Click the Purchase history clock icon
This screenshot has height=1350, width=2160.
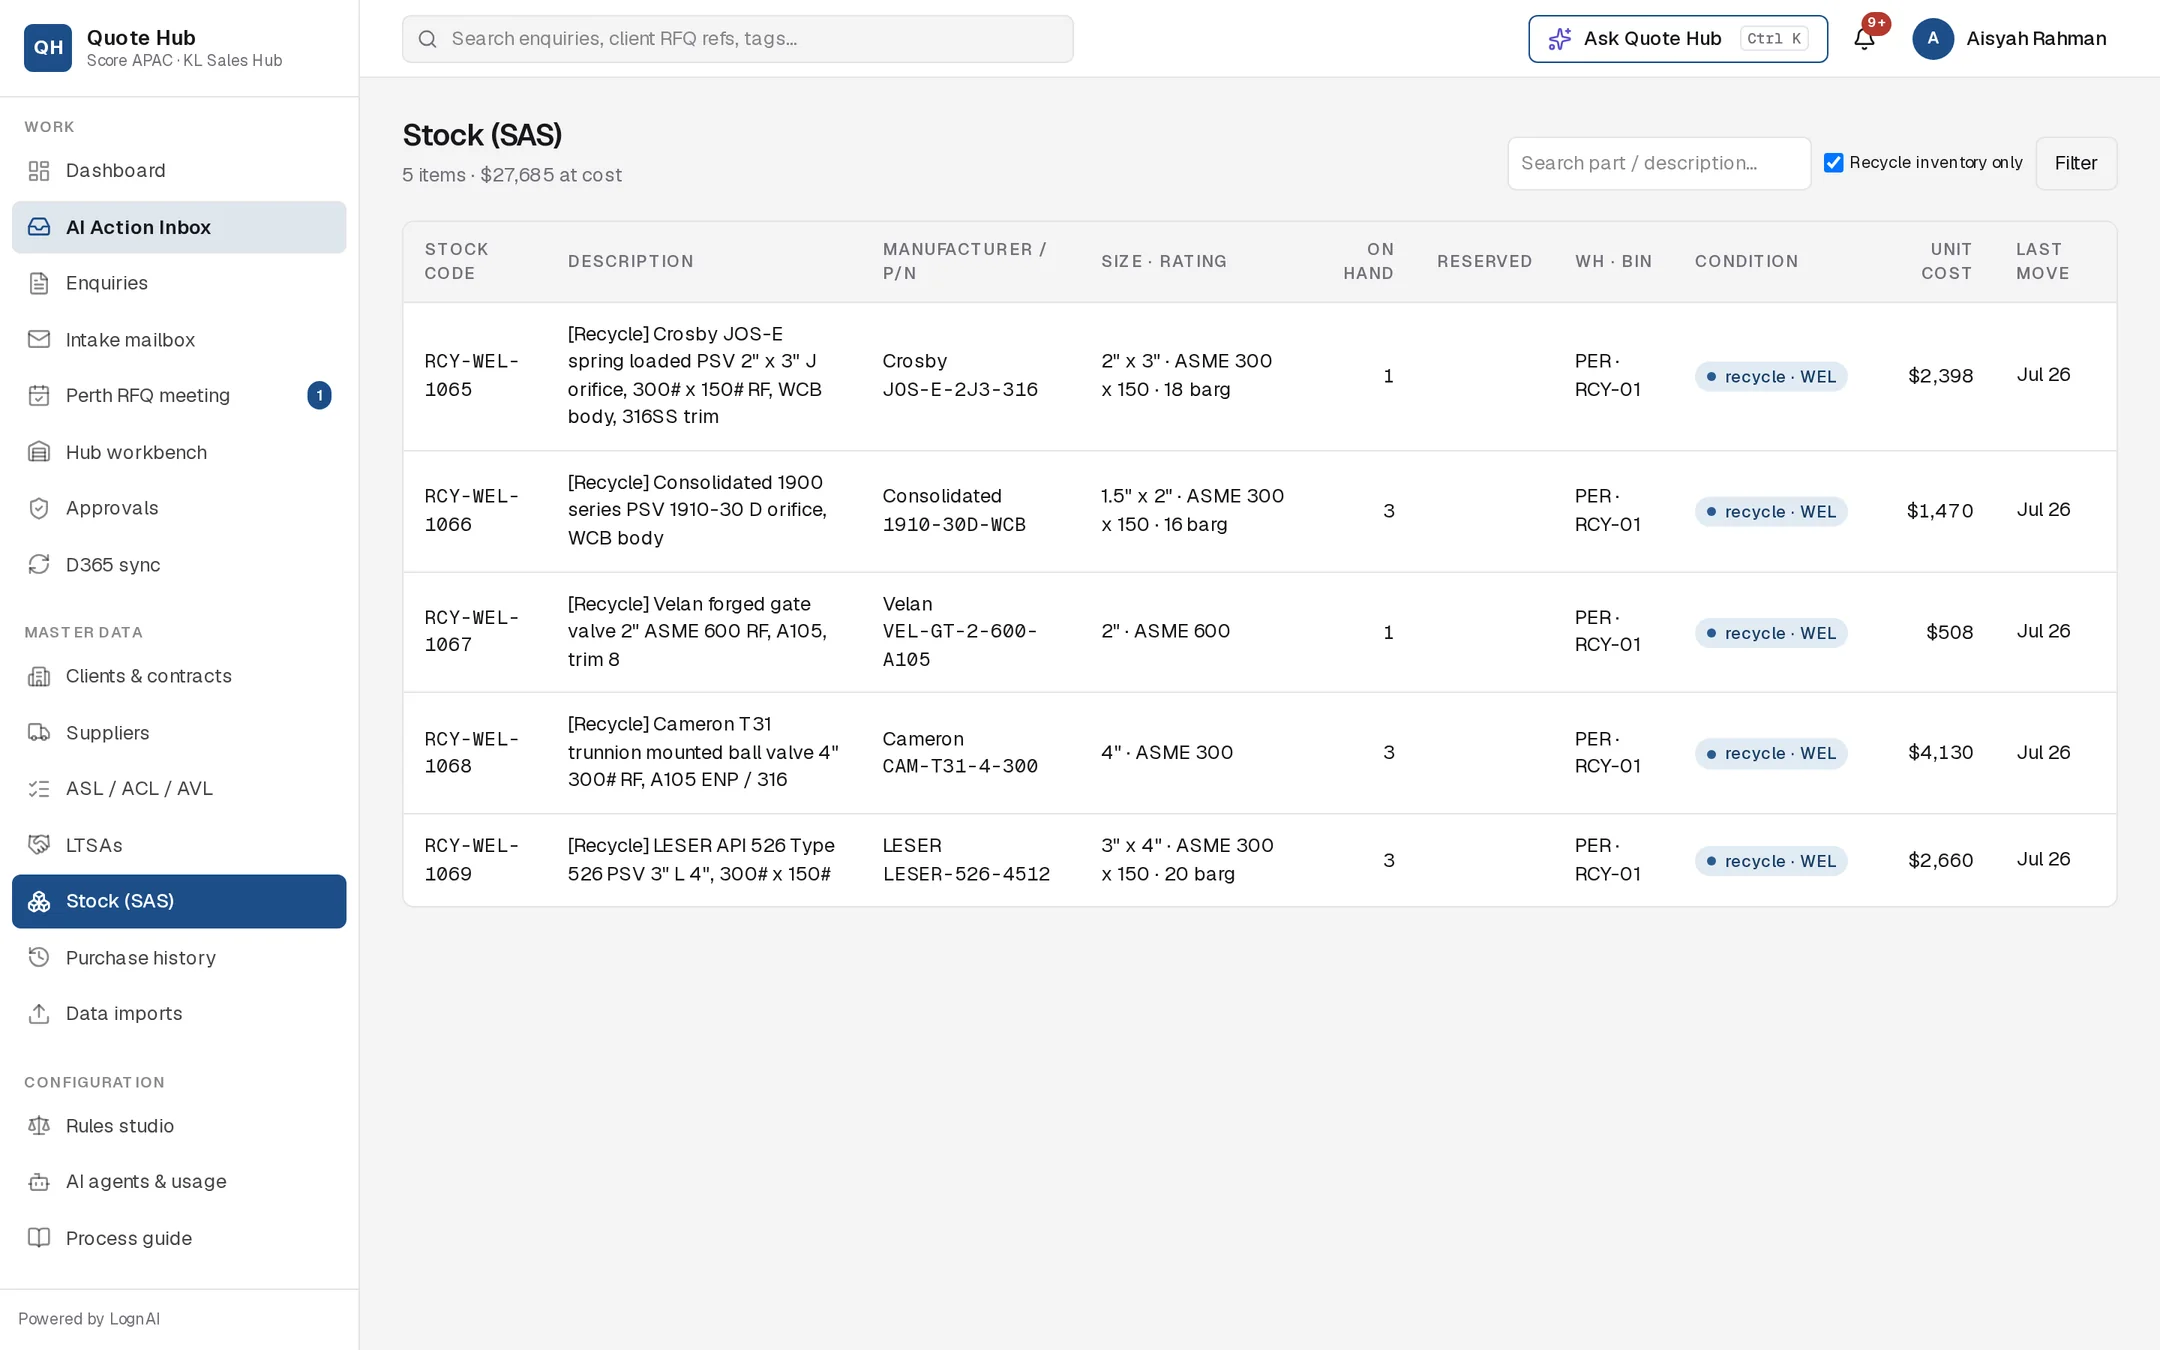pyautogui.click(x=39, y=958)
